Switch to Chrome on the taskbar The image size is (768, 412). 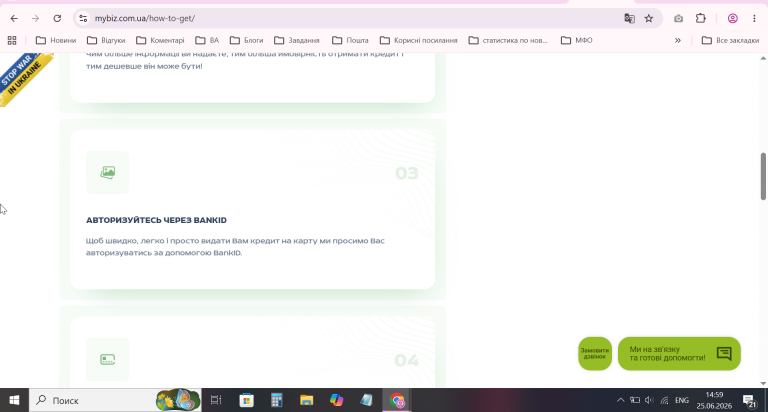(x=397, y=400)
